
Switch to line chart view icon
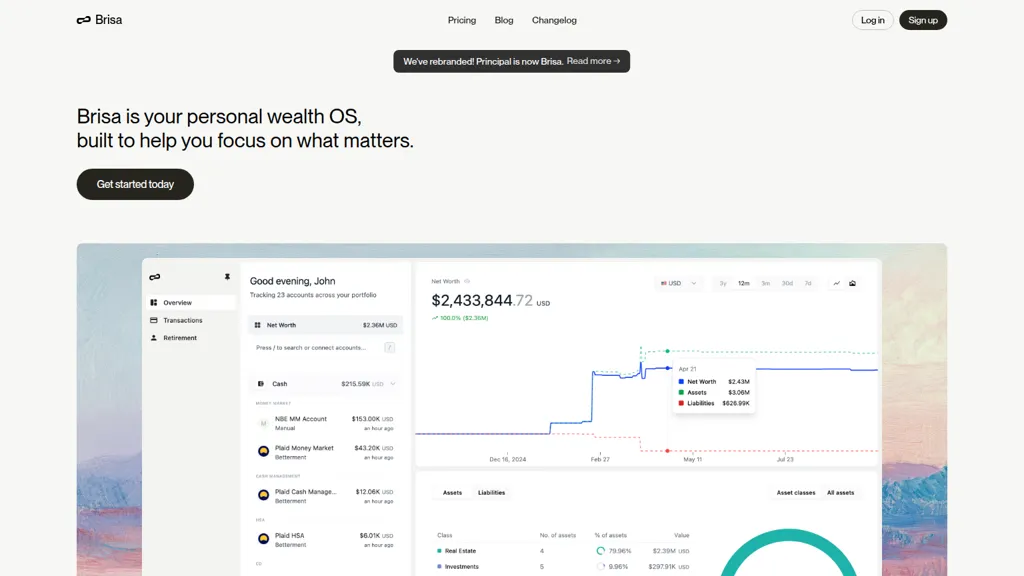[x=837, y=283]
